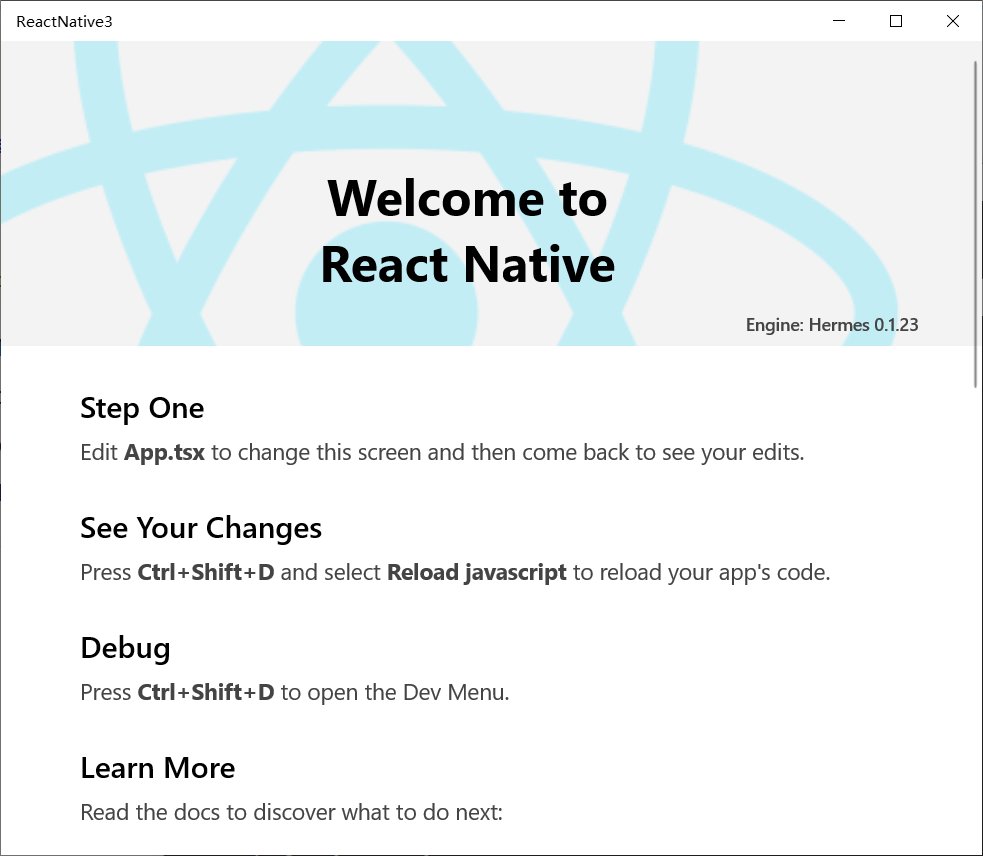This screenshot has height=856, width=983.
Task: Click Ctrl+Shift+D in the Debug section
Action: 206,692
